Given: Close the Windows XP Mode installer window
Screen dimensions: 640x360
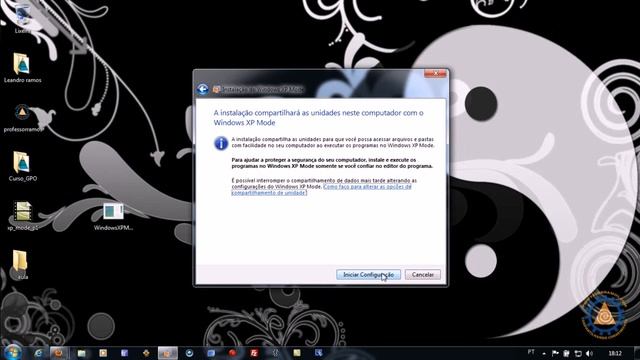Looking at the screenshot, I should pos(435,73).
